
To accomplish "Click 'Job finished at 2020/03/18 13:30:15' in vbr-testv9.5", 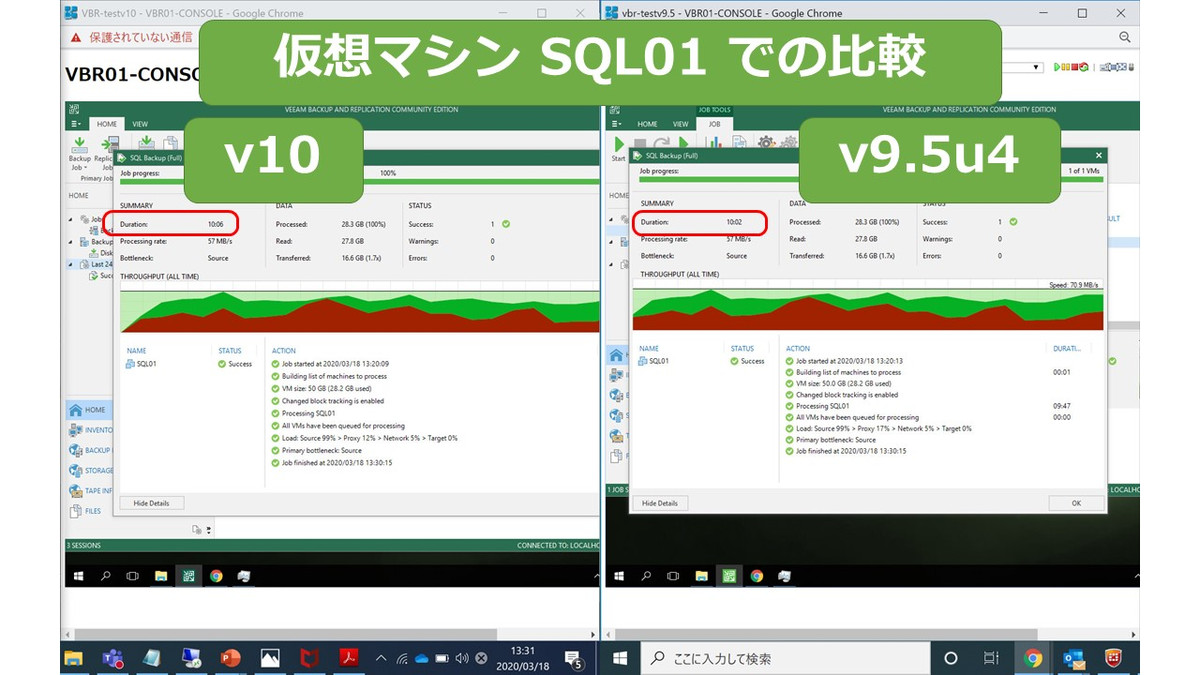I will tap(844, 451).
